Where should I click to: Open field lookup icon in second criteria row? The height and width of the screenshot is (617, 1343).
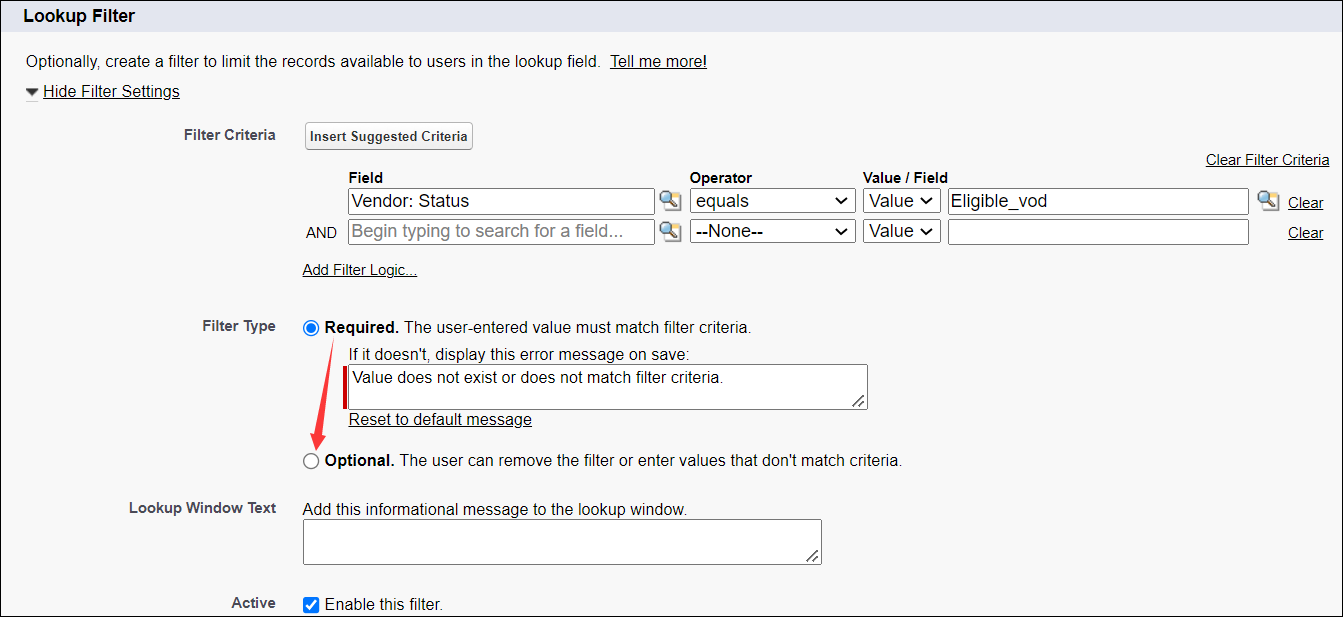[x=670, y=232]
